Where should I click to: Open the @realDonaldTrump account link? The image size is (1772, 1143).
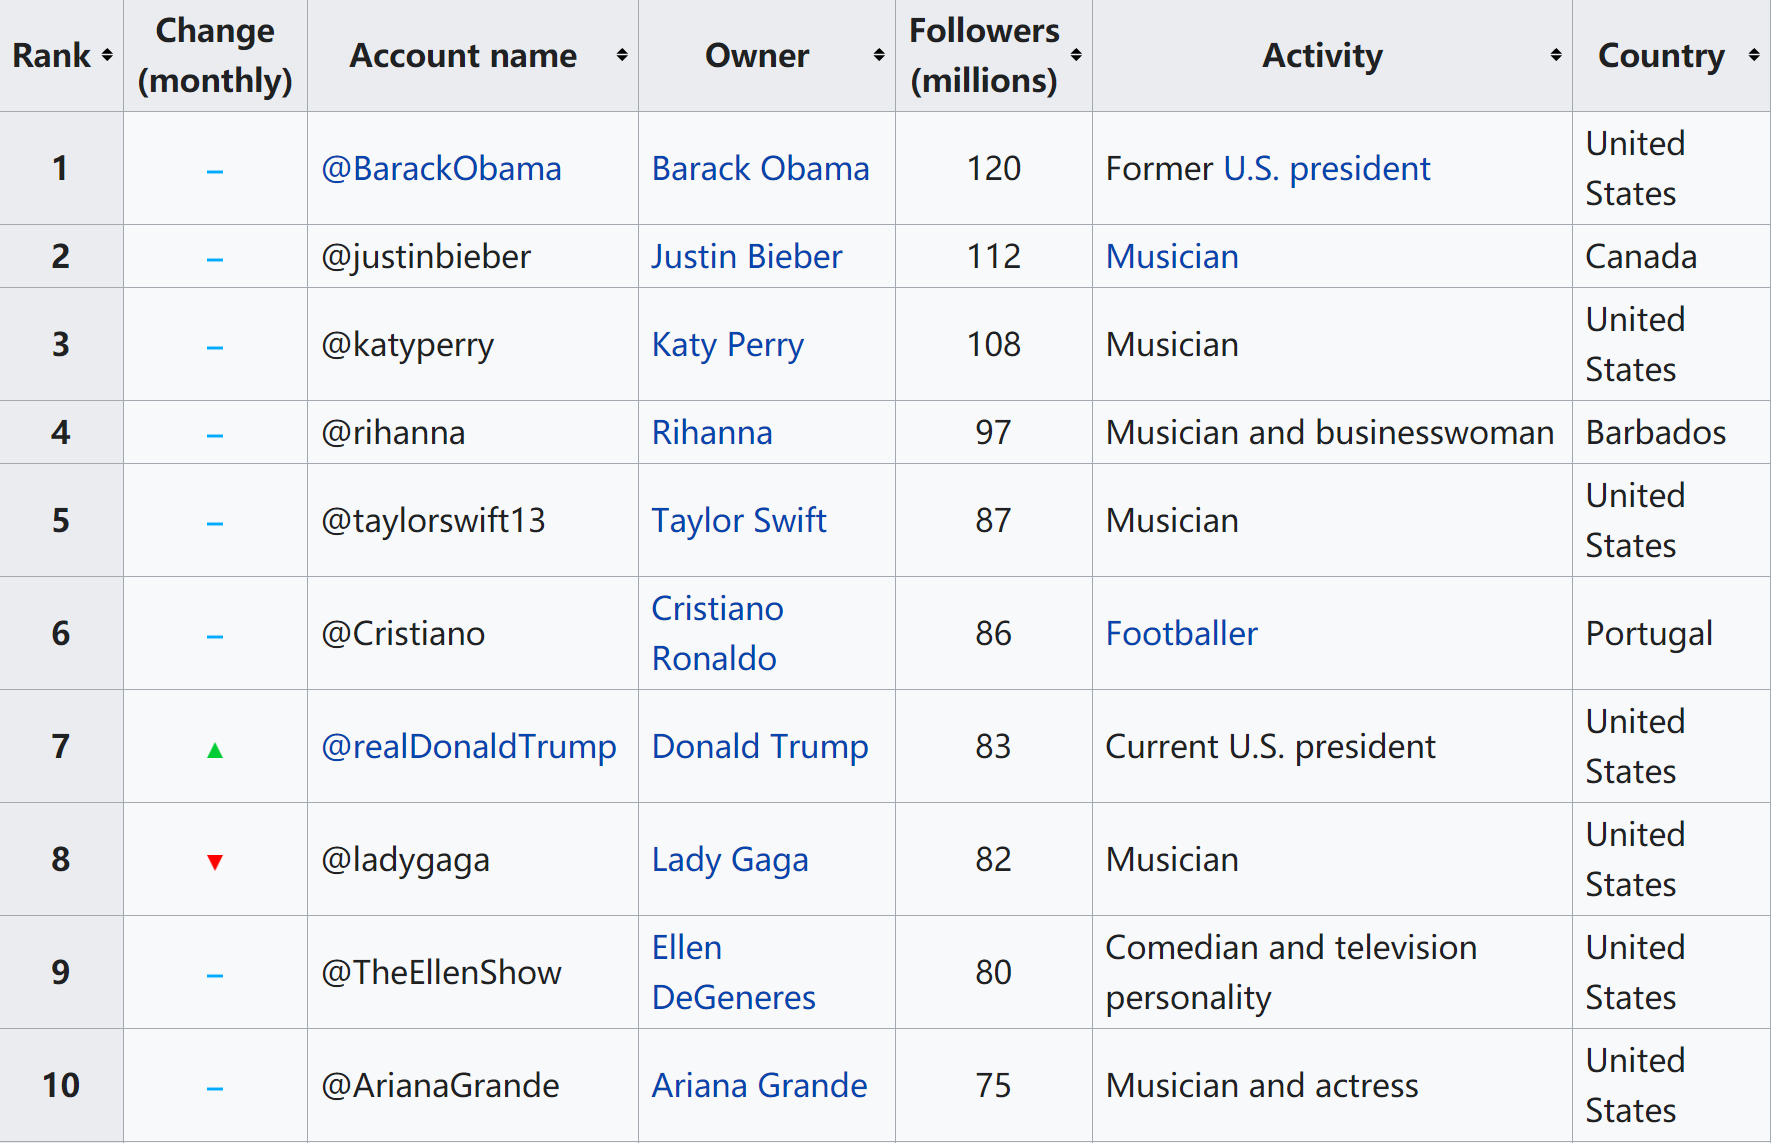click(468, 747)
